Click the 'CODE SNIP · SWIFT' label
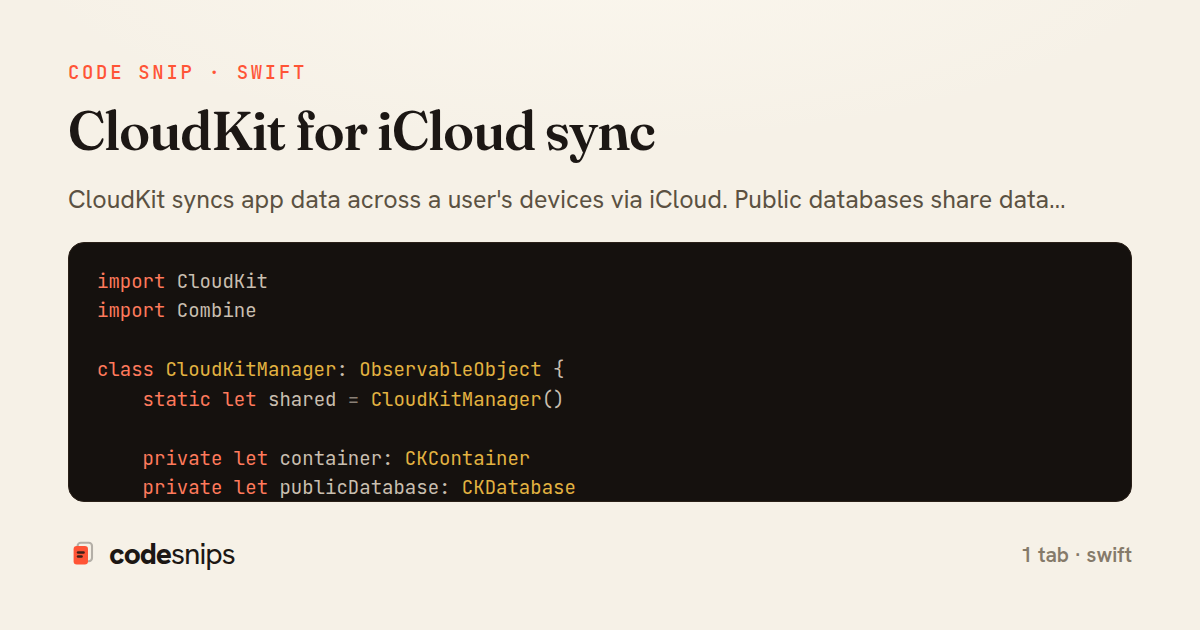 187,73
